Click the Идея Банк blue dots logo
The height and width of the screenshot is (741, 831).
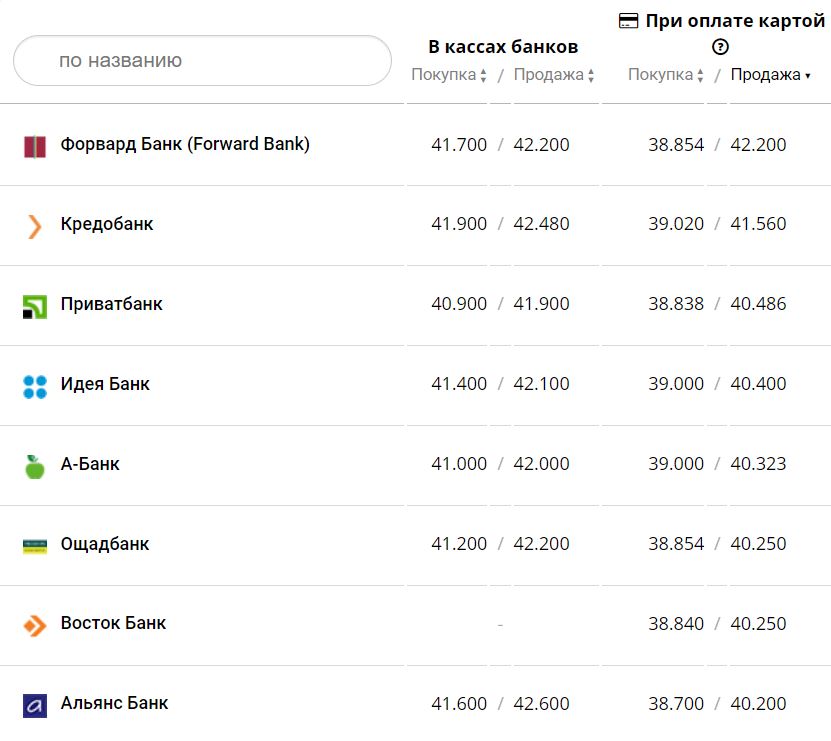coord(35,386)
